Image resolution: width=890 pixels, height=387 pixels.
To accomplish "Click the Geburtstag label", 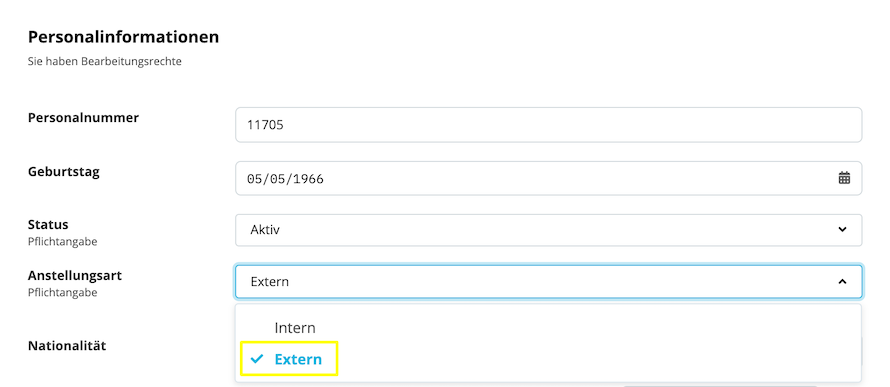I will [x=64, y=171].
